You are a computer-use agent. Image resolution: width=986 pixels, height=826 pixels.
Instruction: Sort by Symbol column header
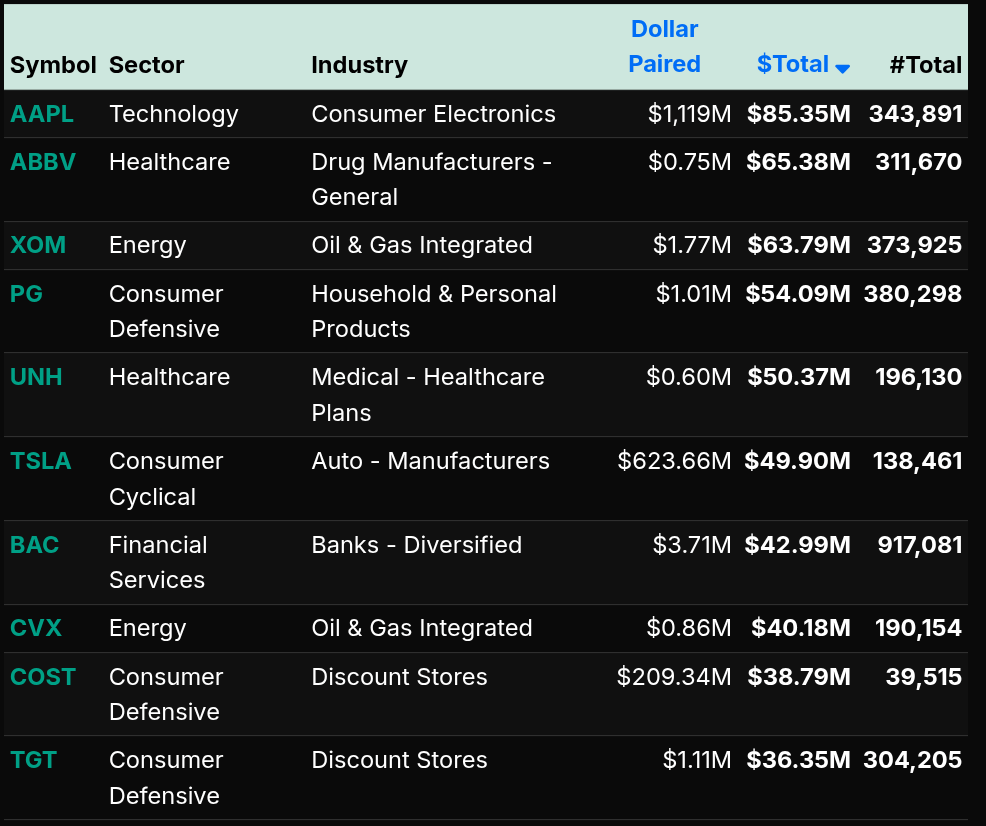tap(53, 65)
